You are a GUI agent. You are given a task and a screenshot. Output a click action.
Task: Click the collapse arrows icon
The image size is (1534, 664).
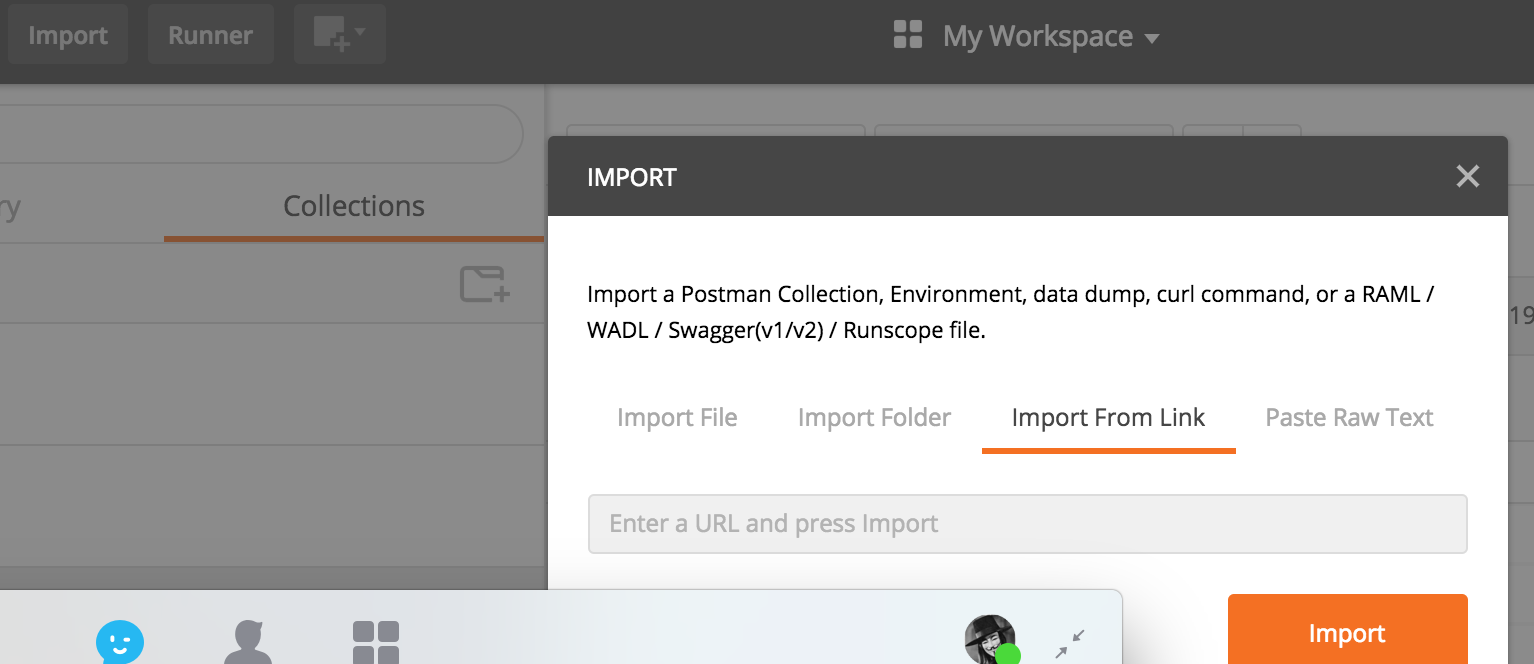[1070, 643]
